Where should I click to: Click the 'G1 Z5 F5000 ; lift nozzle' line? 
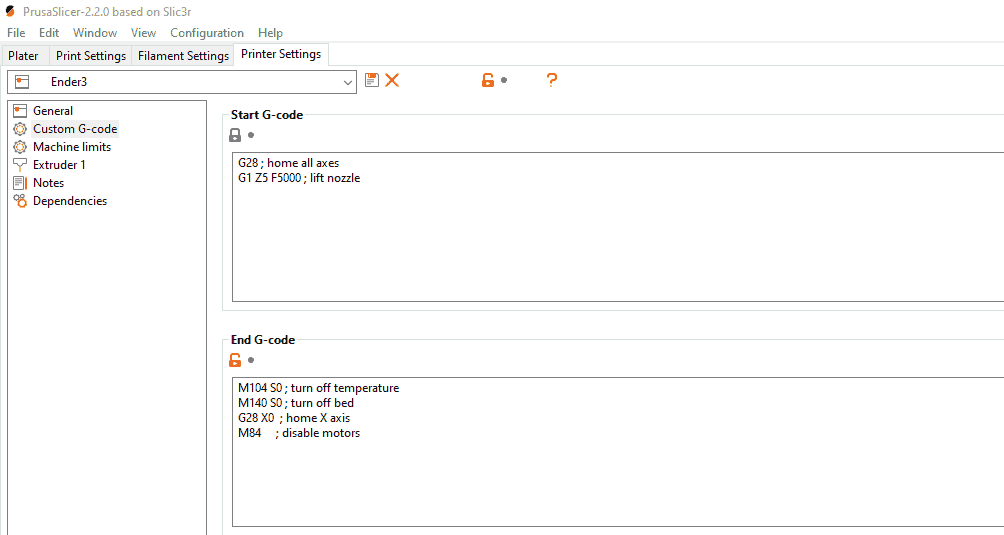coord(299,178)
